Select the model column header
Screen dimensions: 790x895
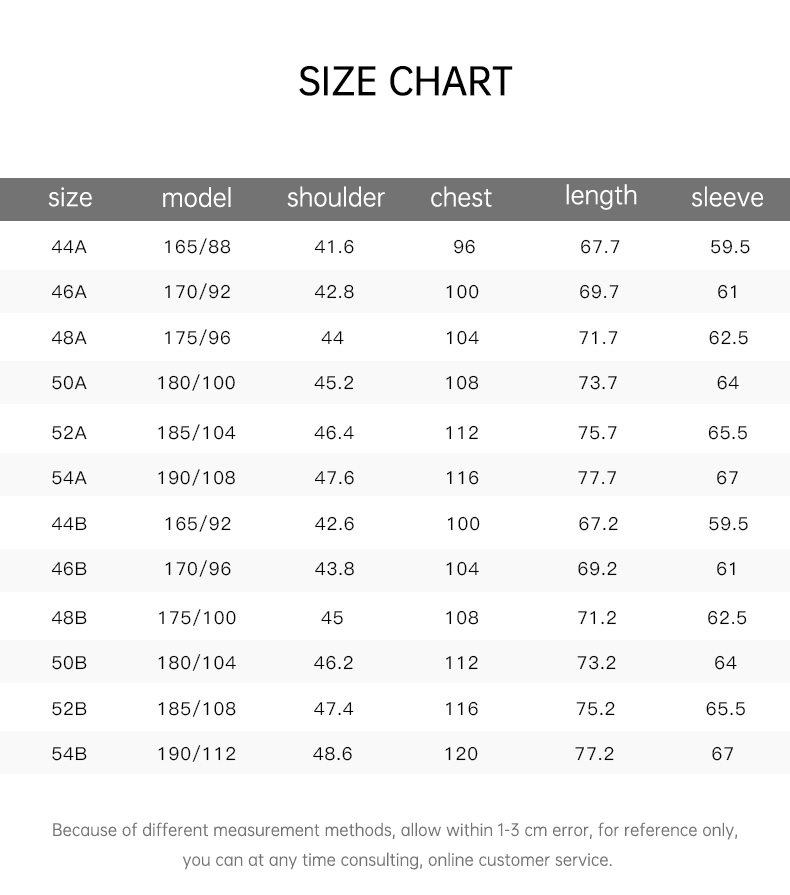[197, 198]
